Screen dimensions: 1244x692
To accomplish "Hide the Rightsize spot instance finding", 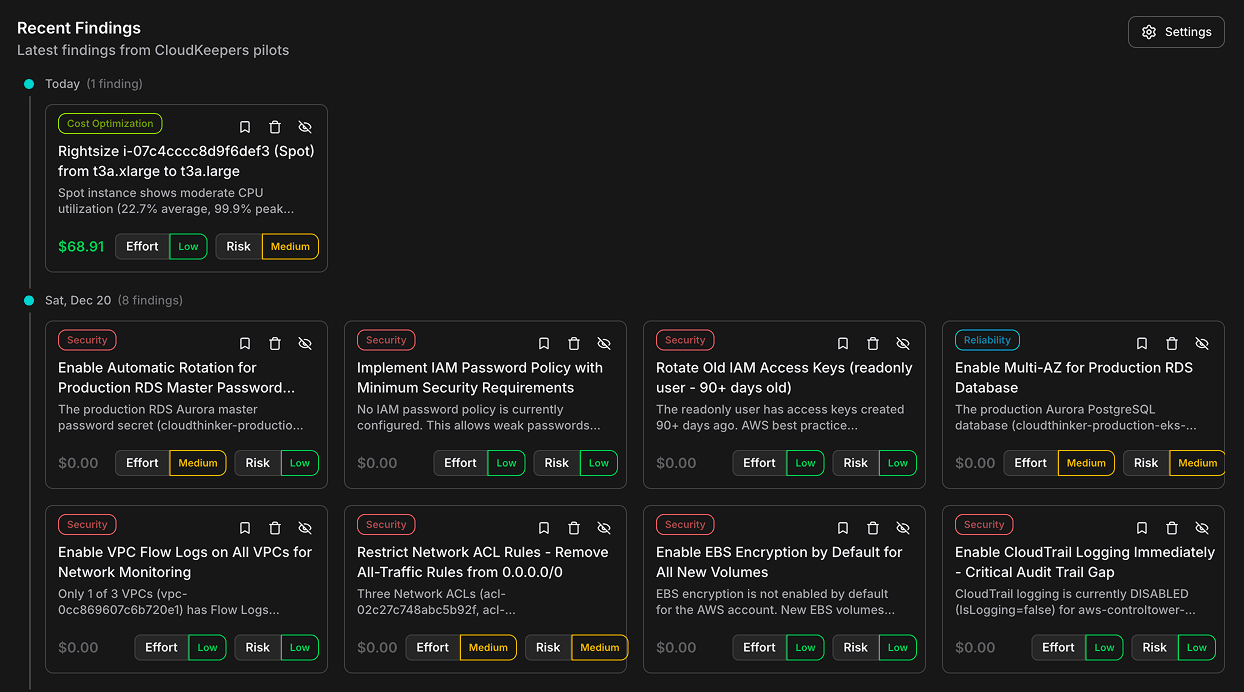I will point(305,127).
